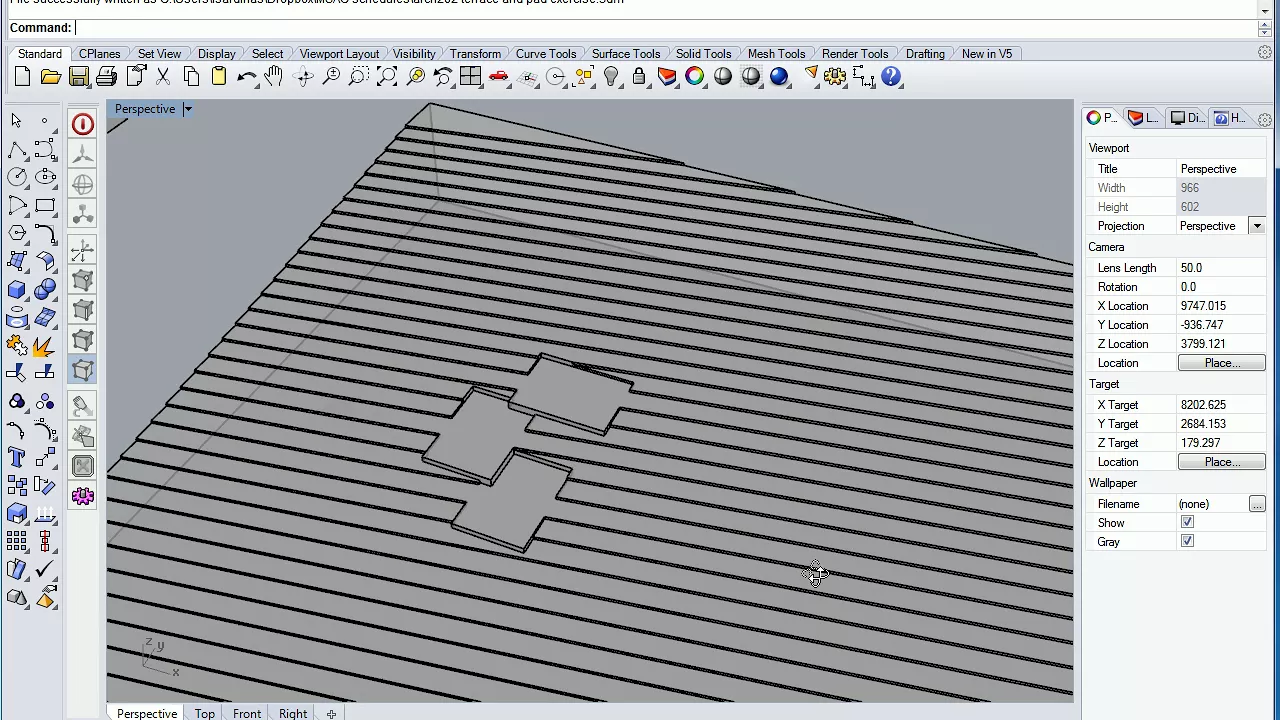Click the blue sphere Render icon
This screenshot has width=1280, height=720.
pyautogui.click(x=779, y=77)
